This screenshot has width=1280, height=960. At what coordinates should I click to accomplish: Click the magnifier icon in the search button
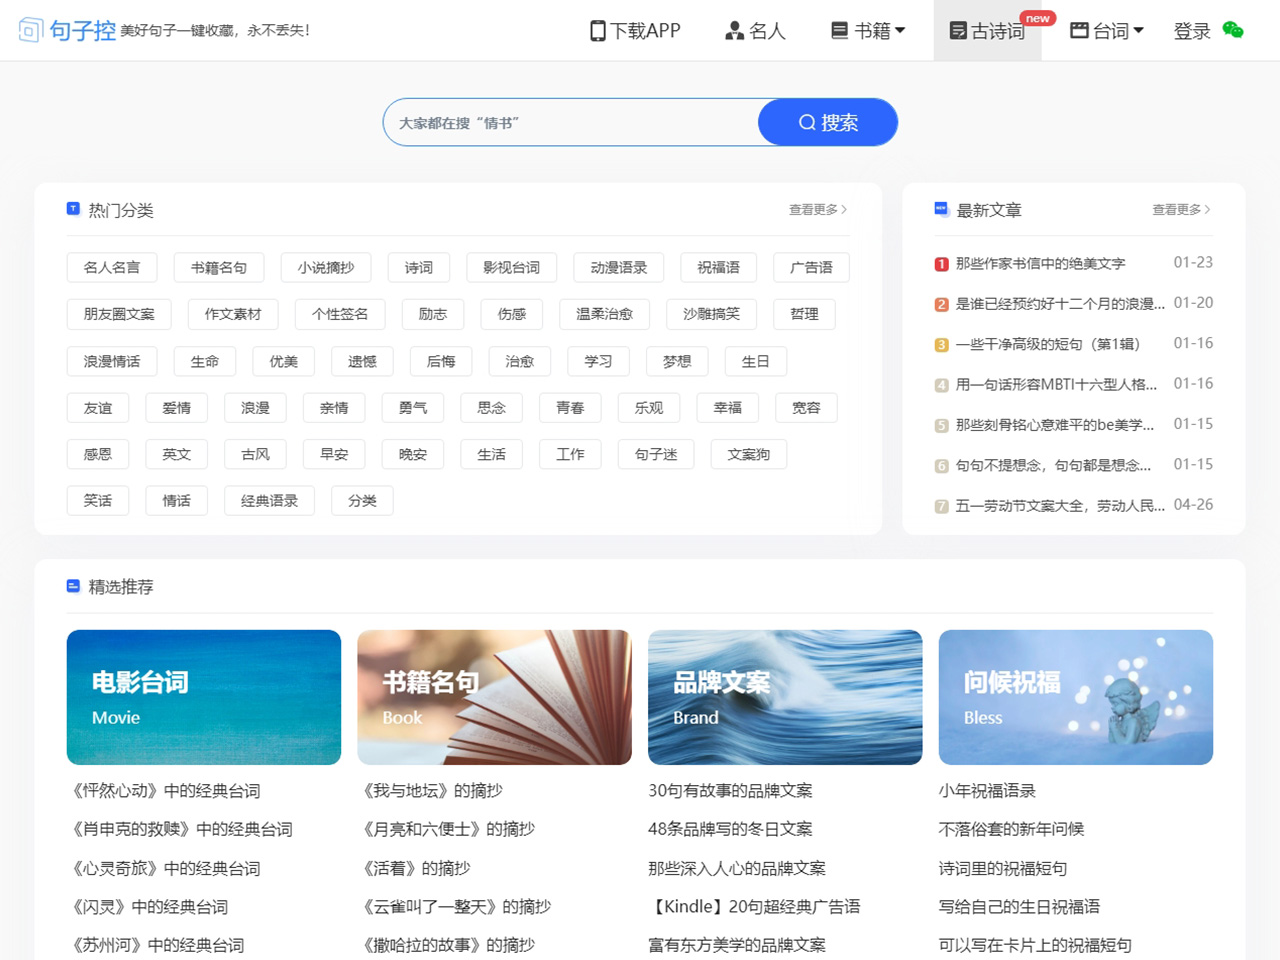pyautogui.click(x=806, y=122)
